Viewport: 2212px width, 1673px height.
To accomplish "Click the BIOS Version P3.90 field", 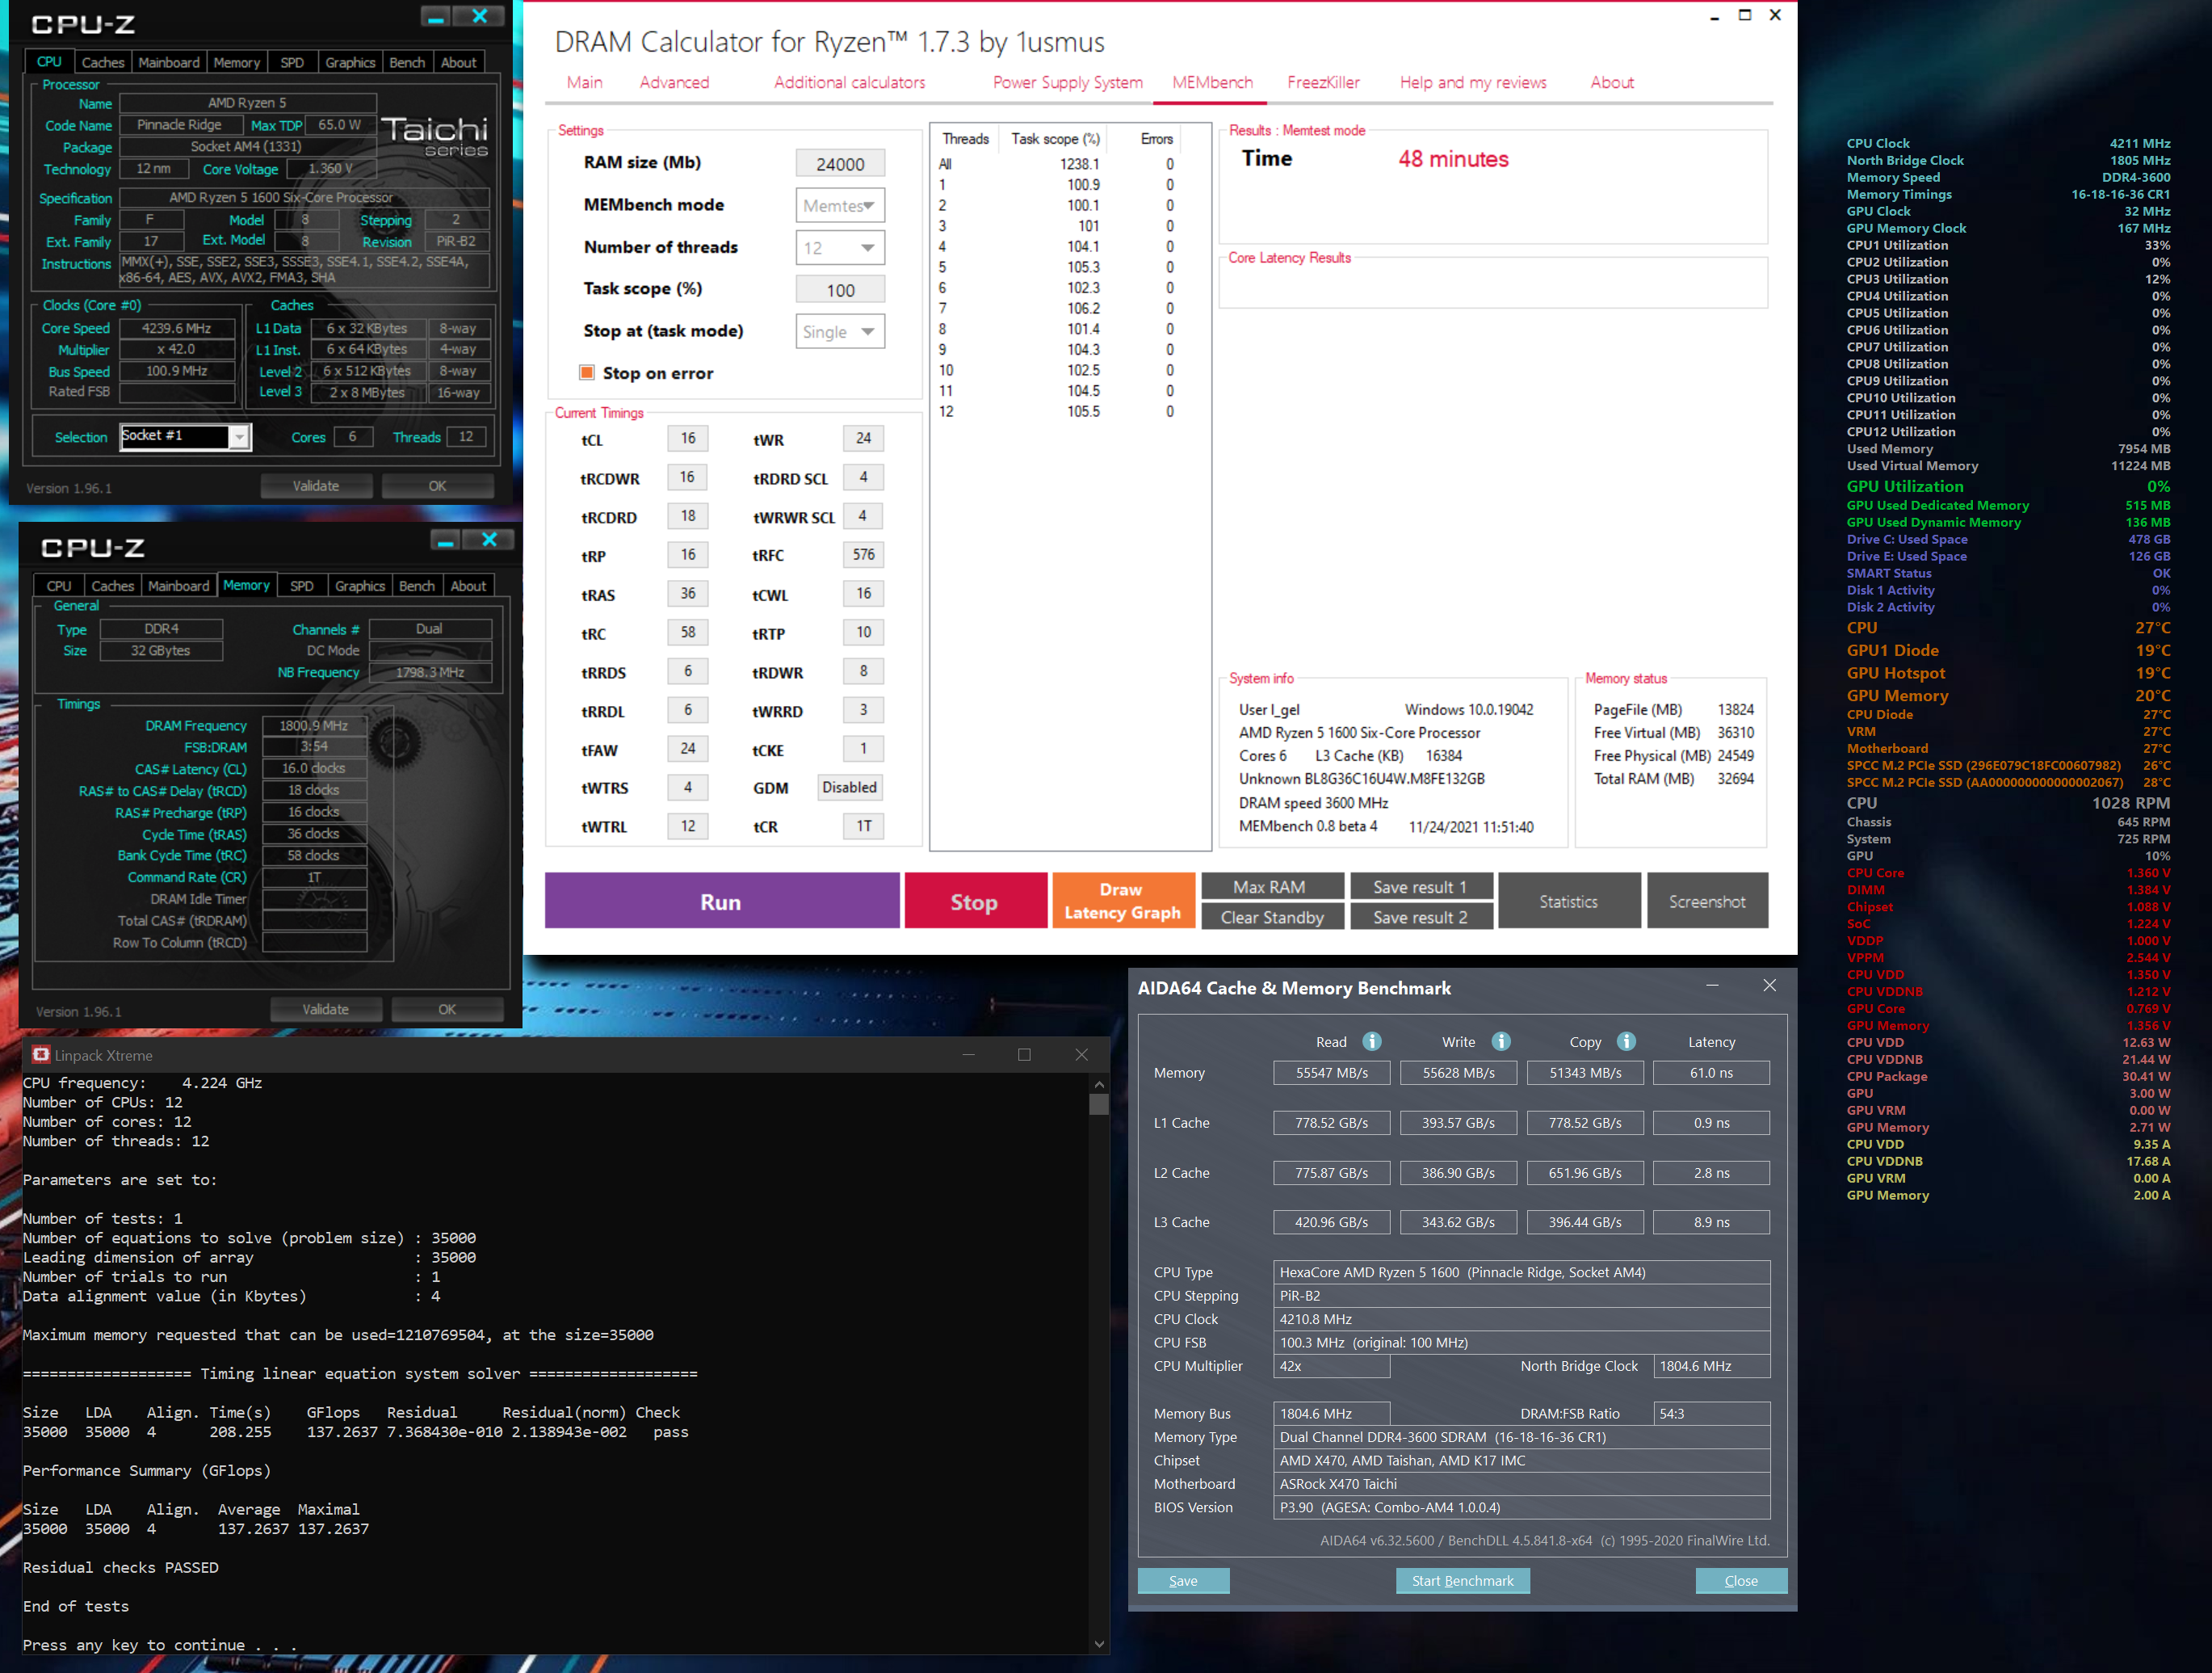I will (1521, 1507).
